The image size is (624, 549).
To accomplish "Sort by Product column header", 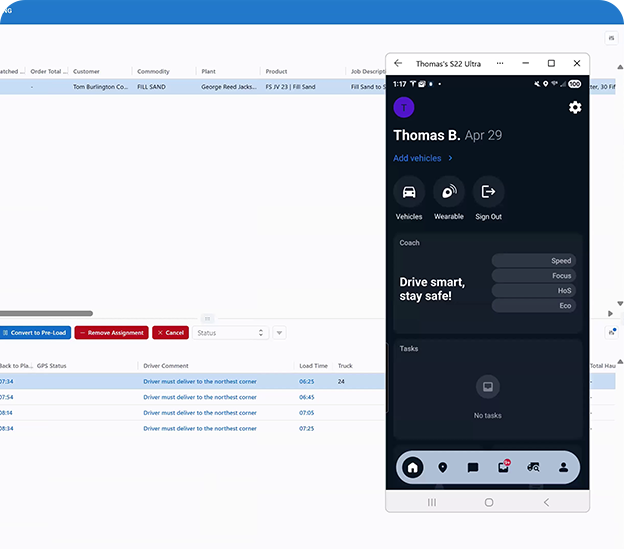I will (276, 72).
